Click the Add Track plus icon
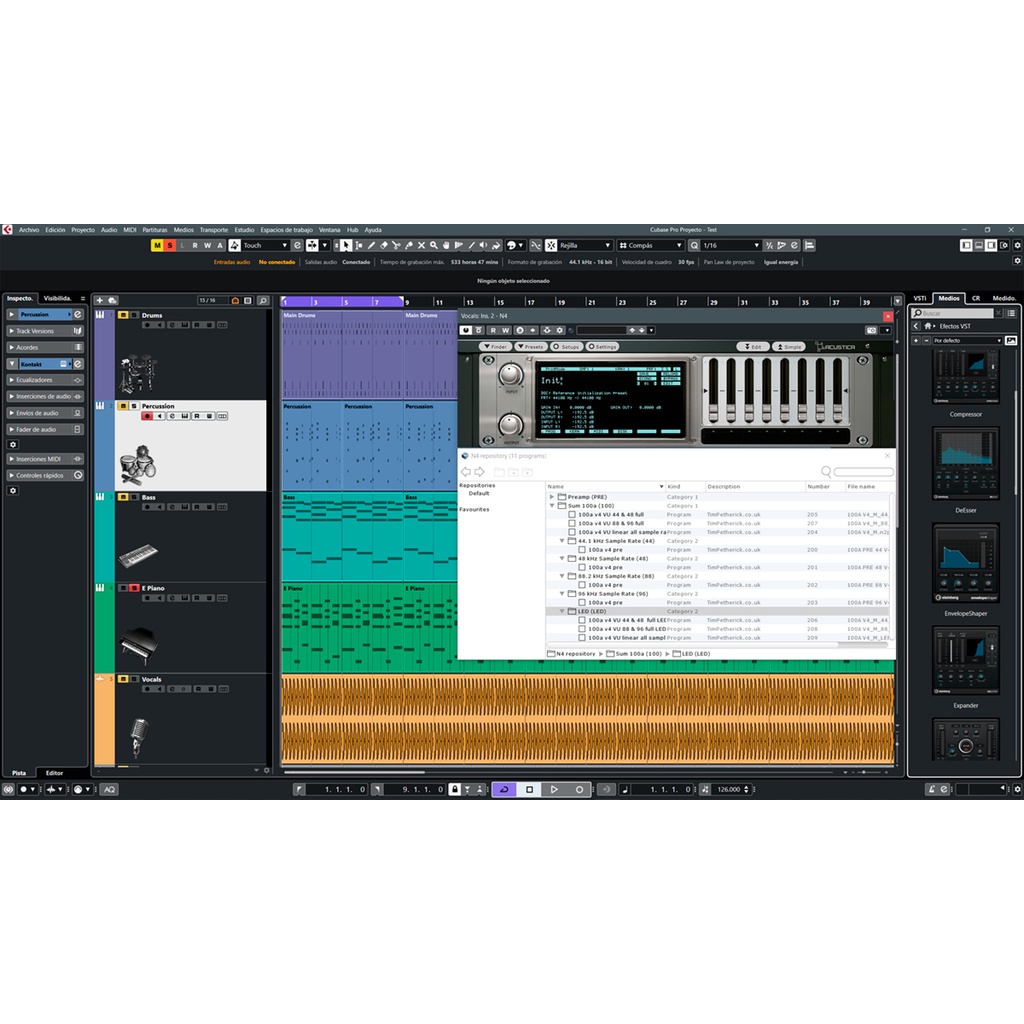 (99, 300)
